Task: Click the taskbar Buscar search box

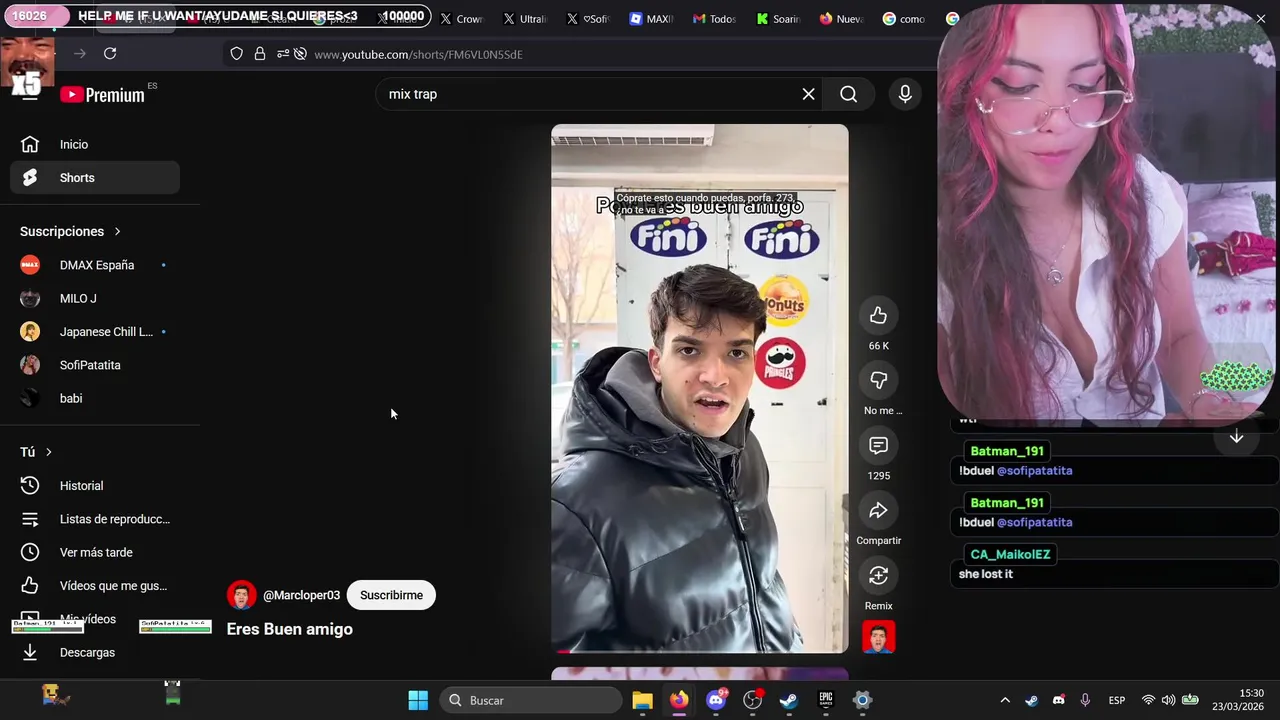Action: 532,700
